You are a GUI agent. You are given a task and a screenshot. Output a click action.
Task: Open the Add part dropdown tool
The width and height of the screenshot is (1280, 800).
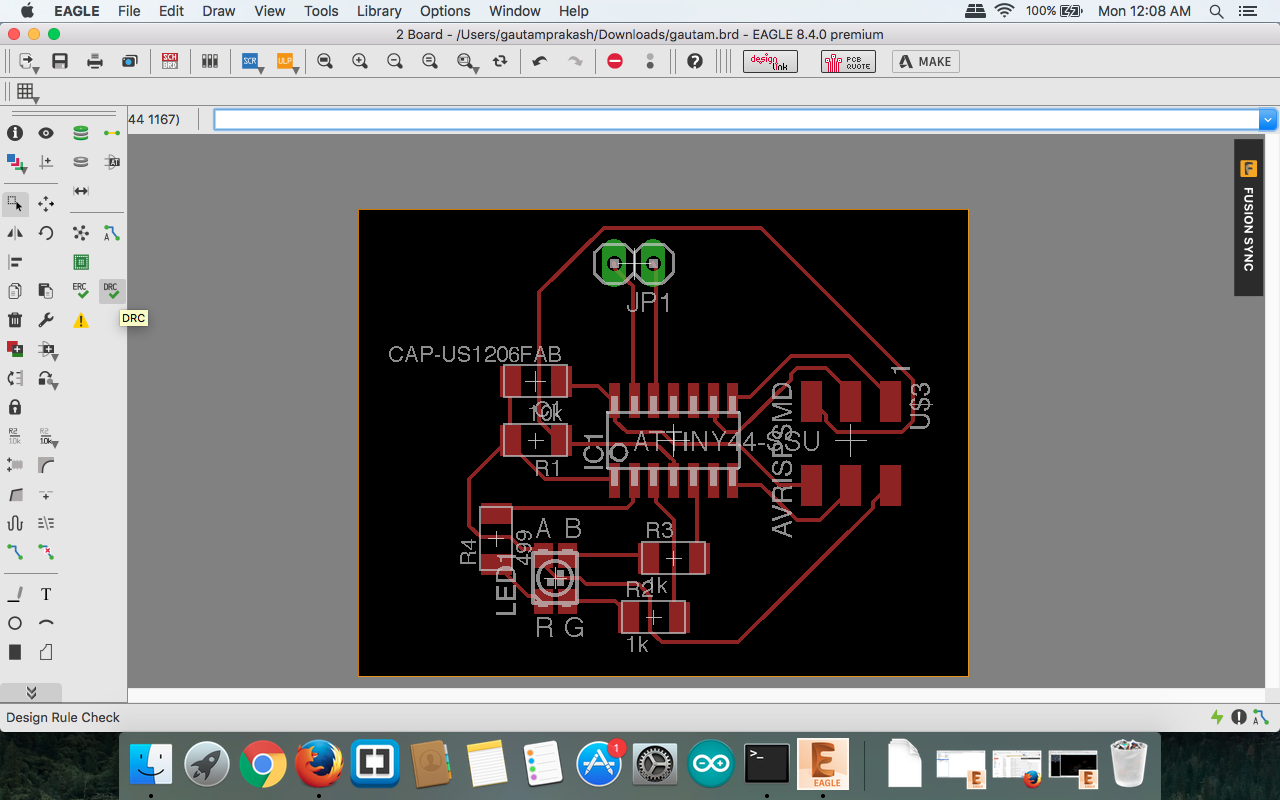(x=48, y=349)
